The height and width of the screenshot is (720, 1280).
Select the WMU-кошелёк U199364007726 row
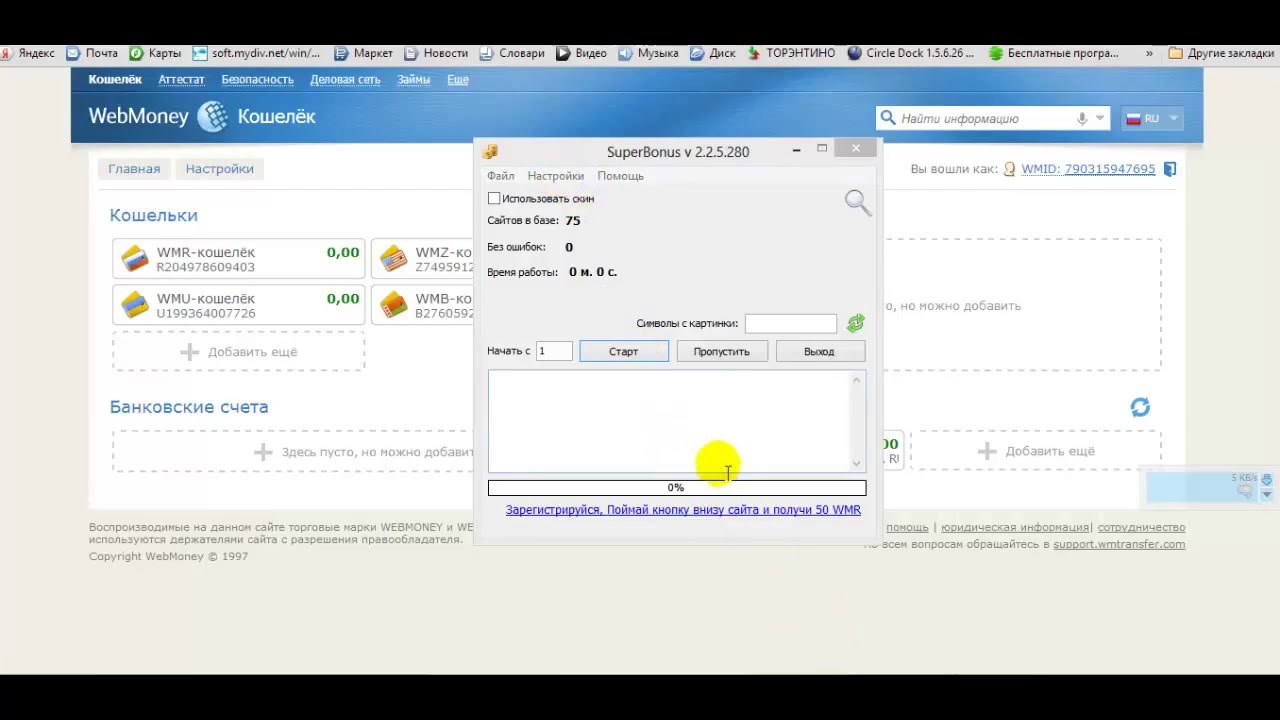coord(238,305)
